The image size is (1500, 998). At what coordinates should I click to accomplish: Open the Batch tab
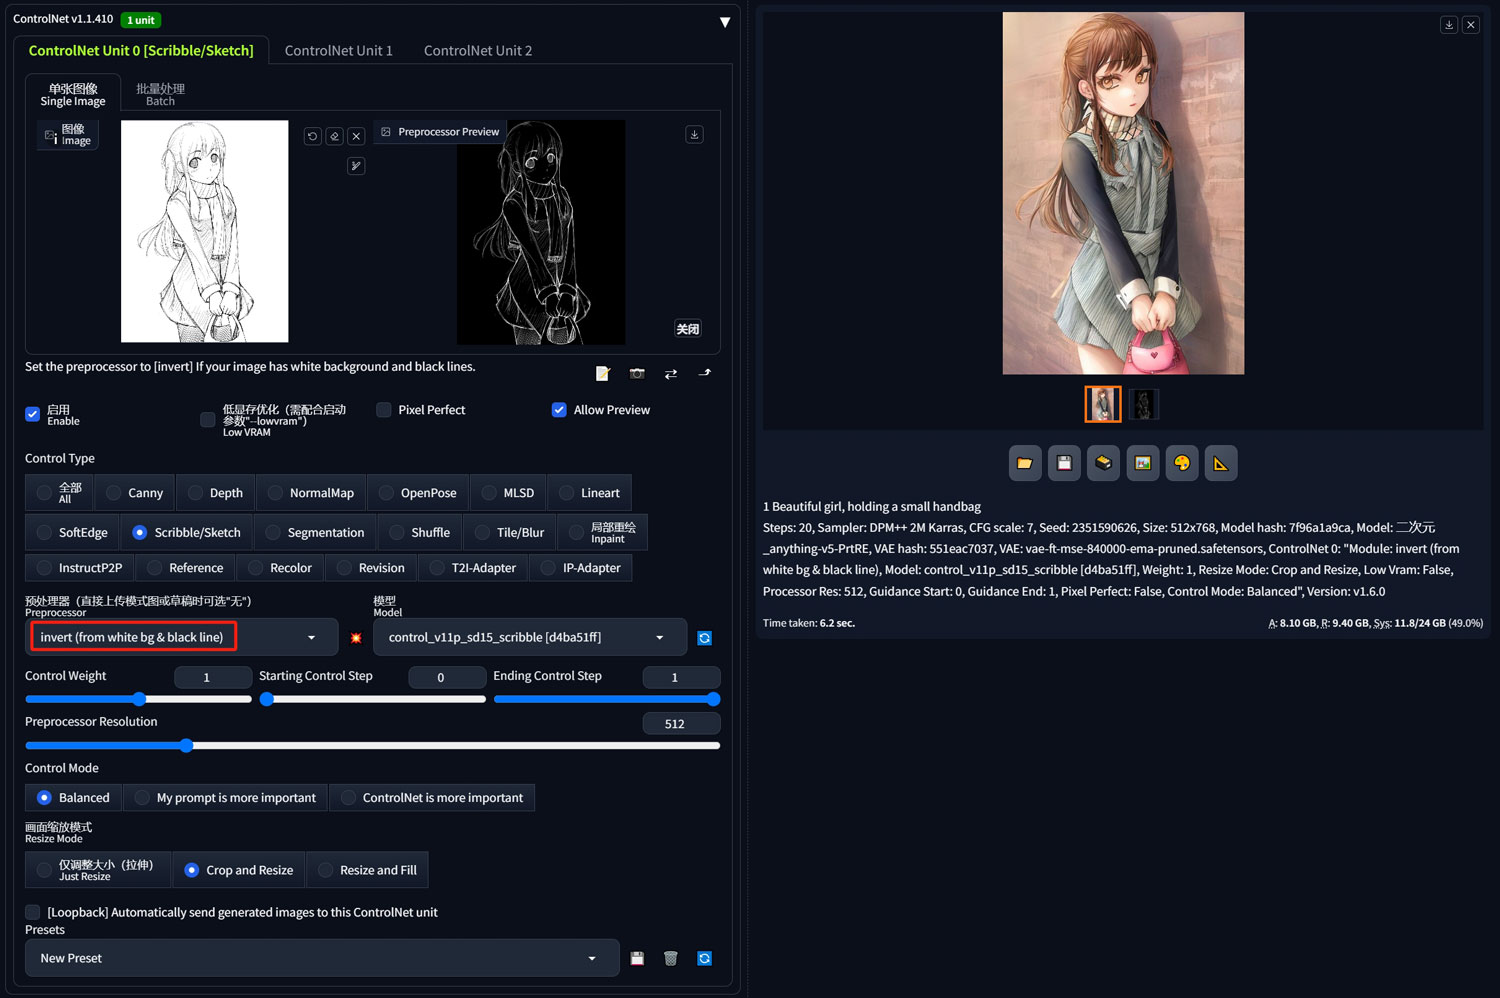(160, 94)
